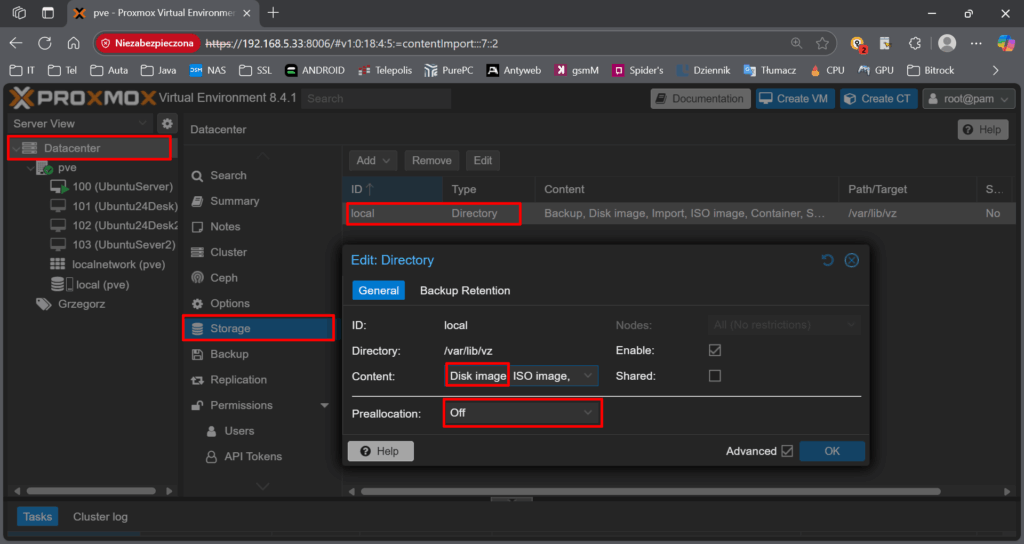Add this page to favorites star
1024x544 pixels.
[x=822, y=44]
